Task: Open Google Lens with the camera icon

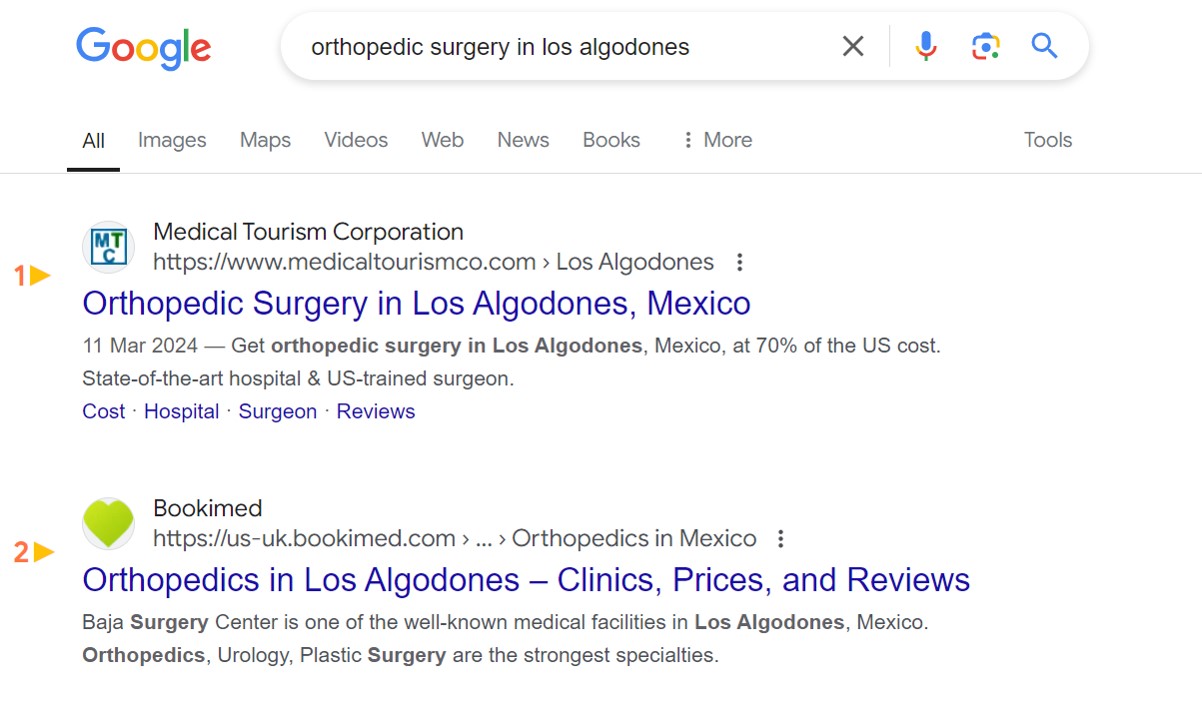Action: pyautogui.click(x=984, y=45)
